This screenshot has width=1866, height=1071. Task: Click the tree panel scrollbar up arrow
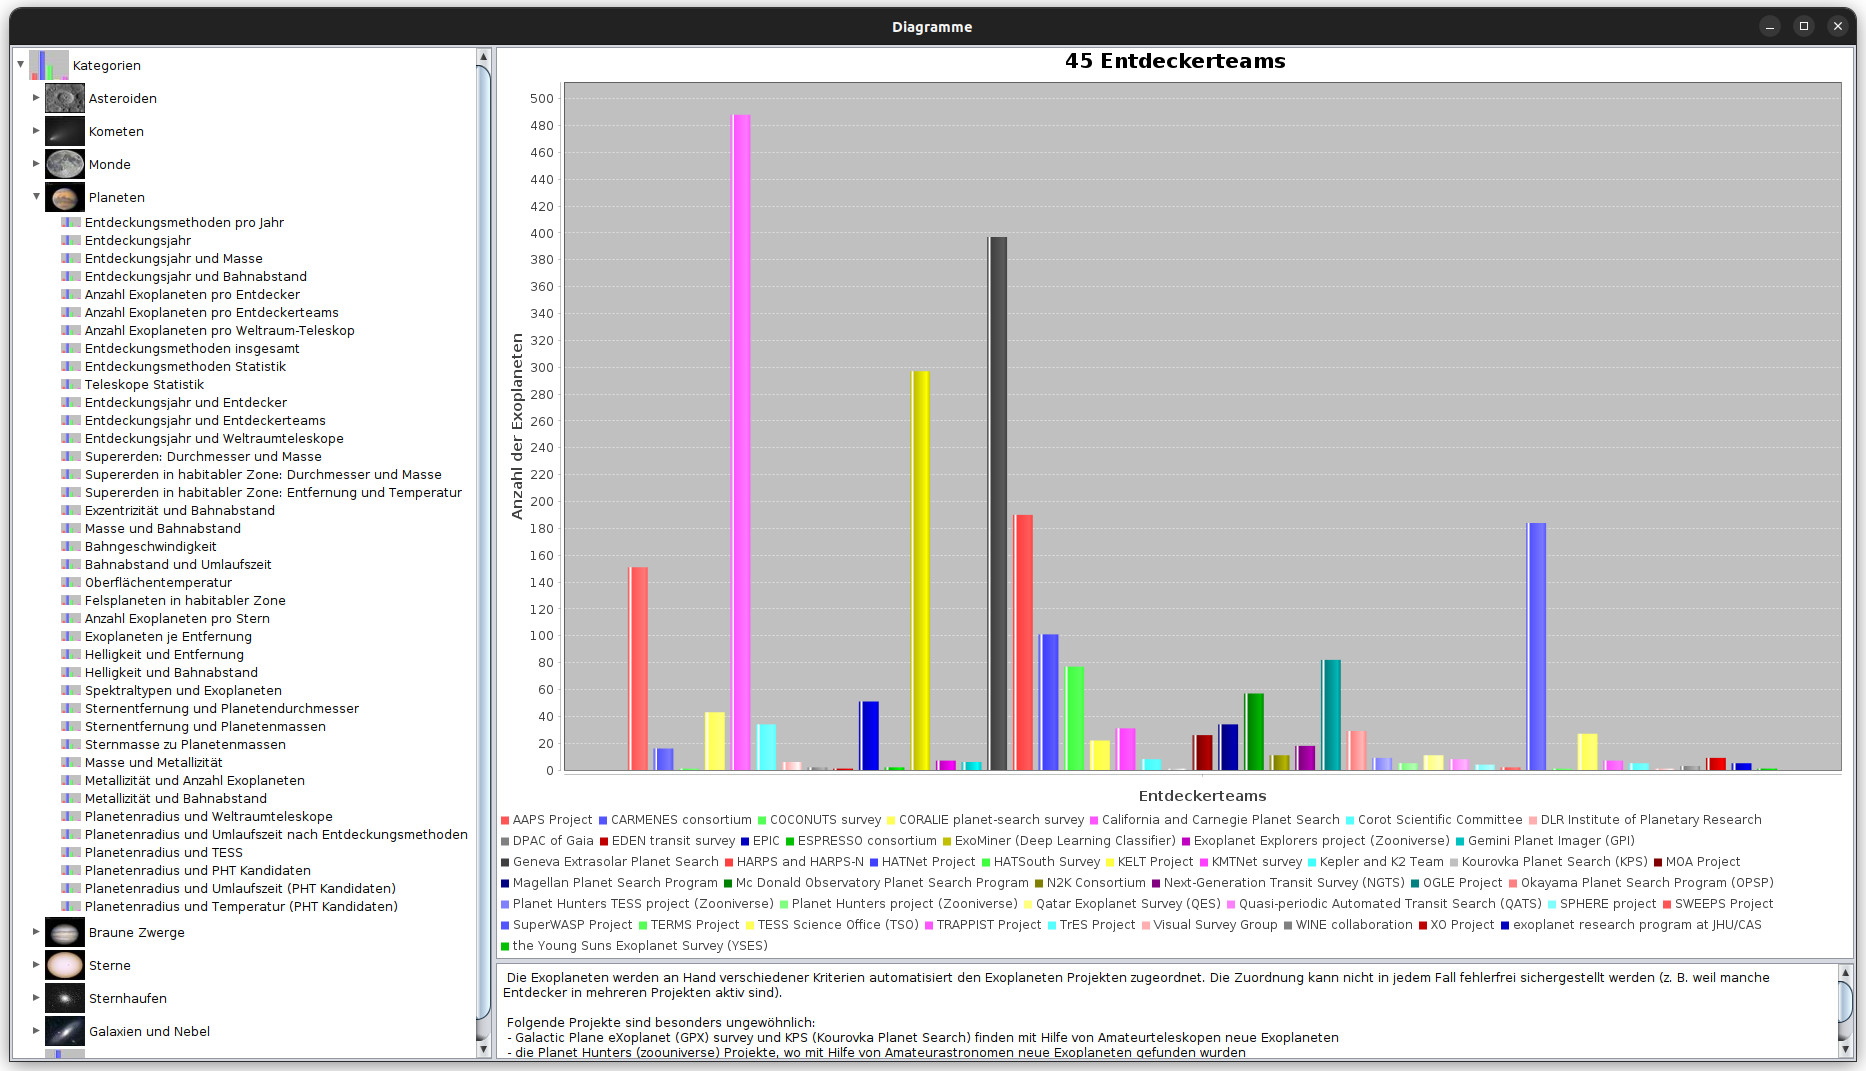(484, 57)
